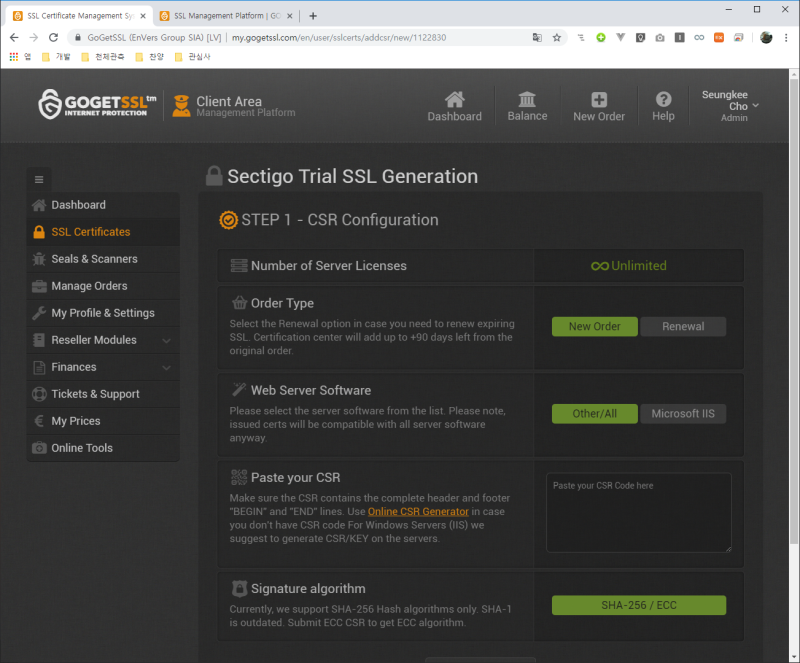
Task: Start a New Order from the plus icon
Action: (598, 107)
